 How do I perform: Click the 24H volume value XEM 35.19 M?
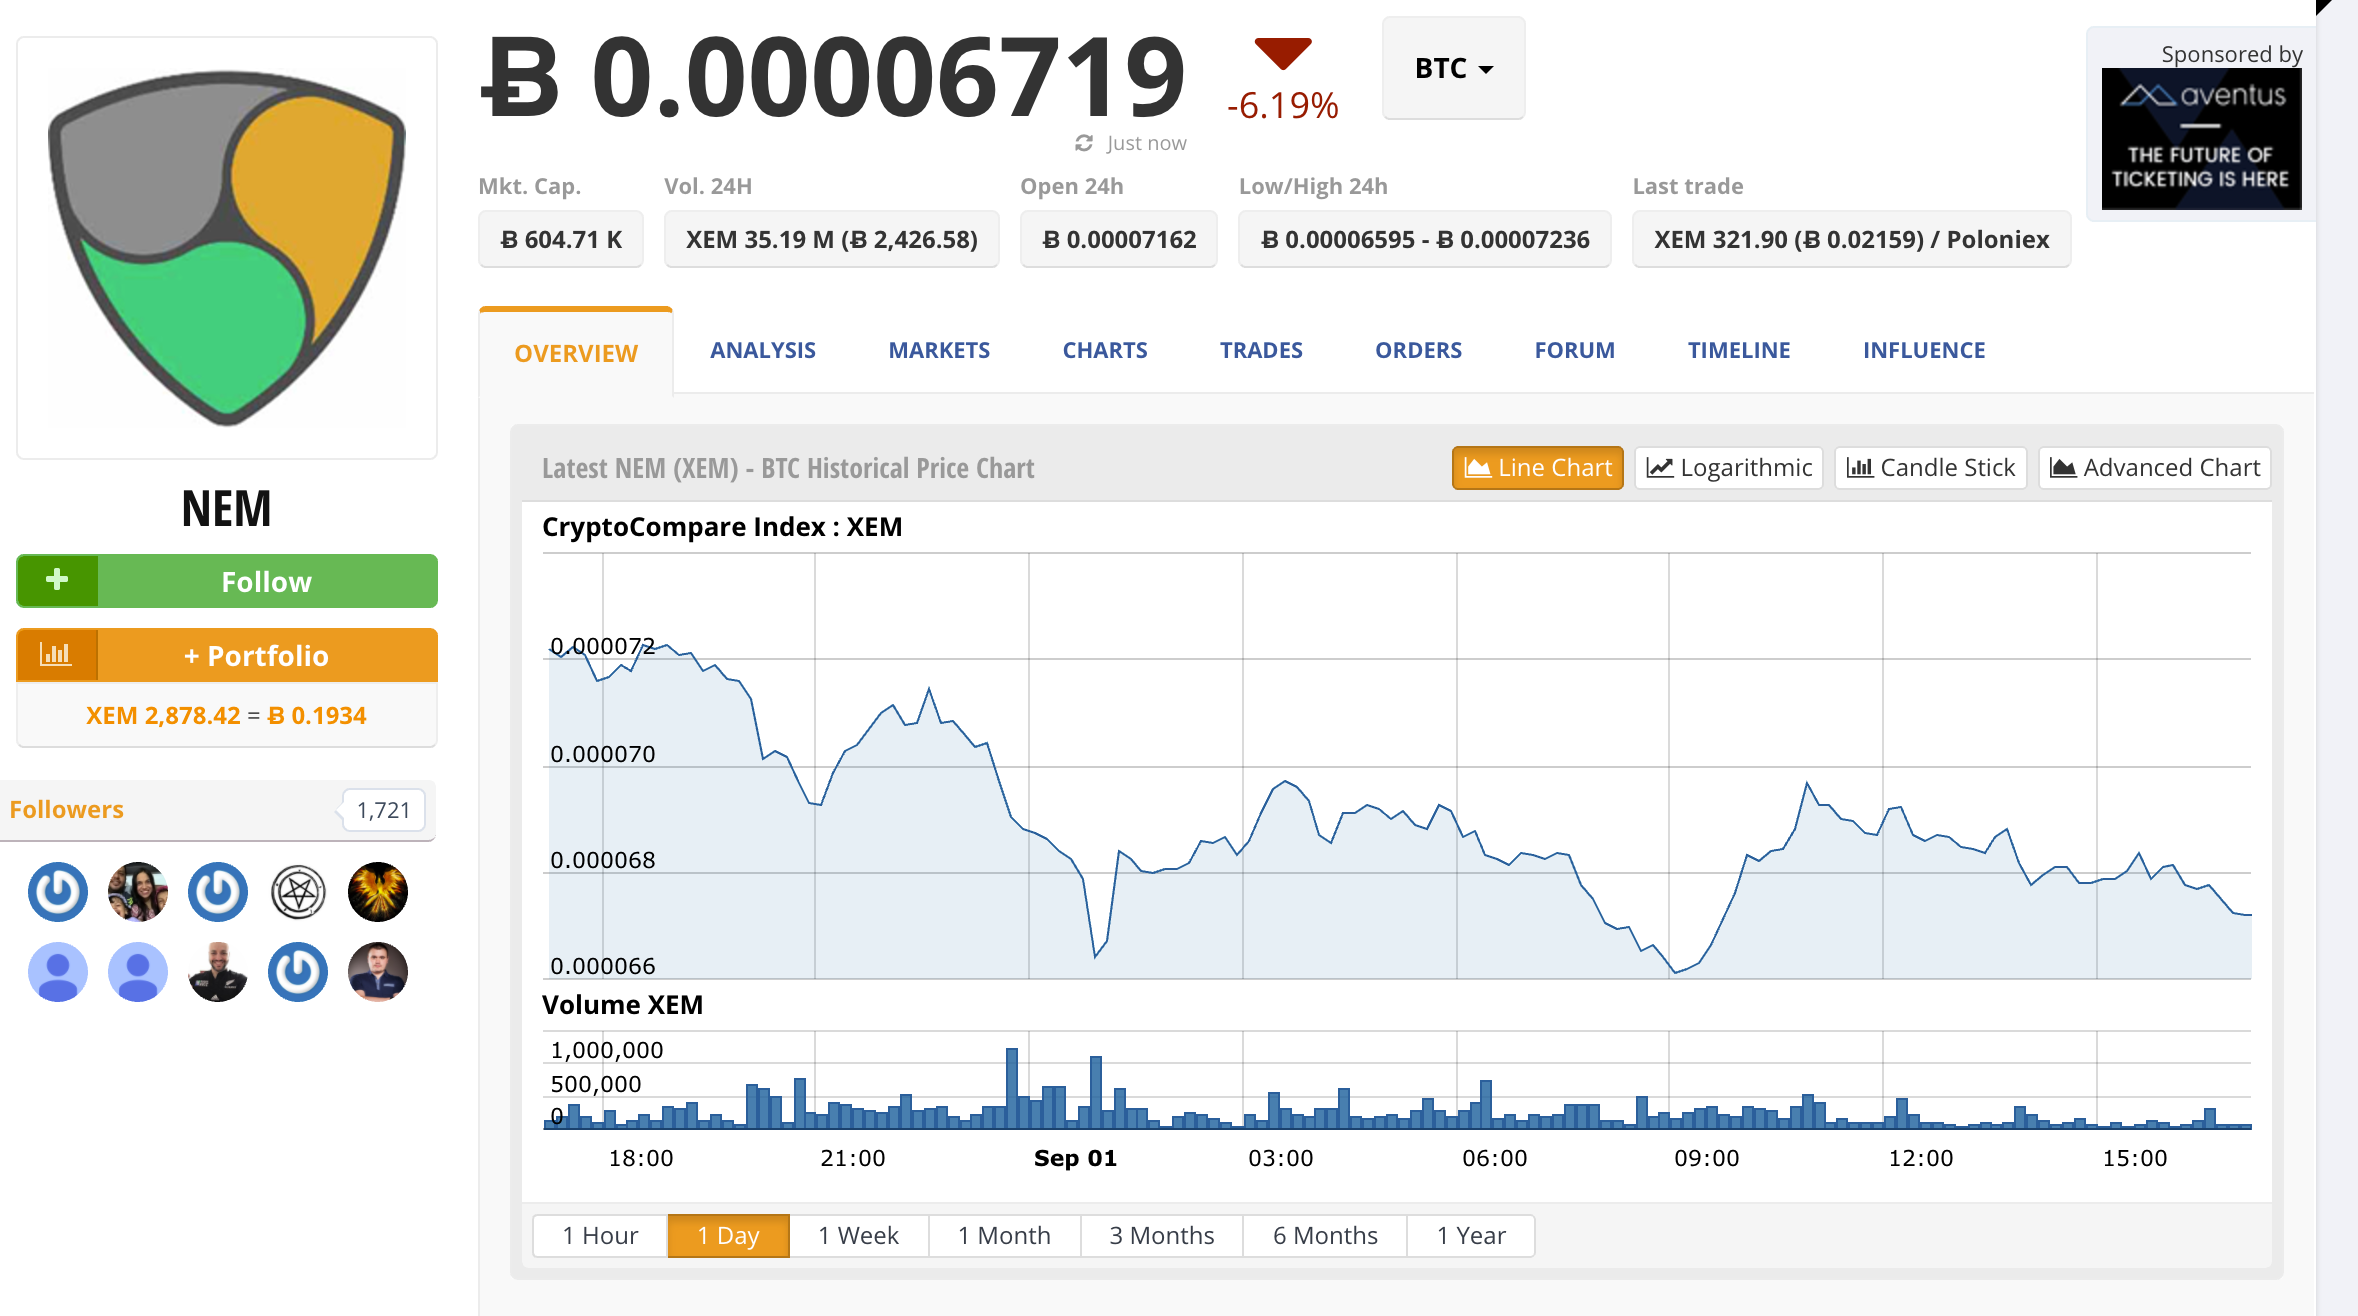[832, 240]
